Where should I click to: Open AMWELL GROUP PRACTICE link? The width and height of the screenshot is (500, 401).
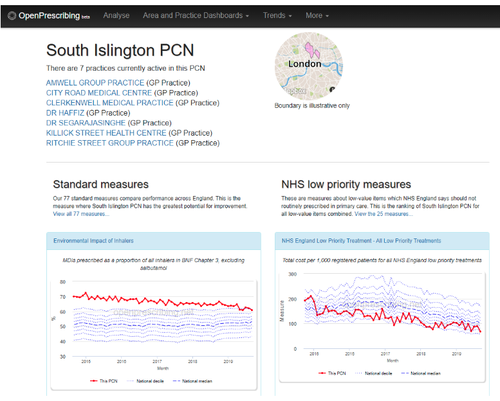click(x=95, y=83)
